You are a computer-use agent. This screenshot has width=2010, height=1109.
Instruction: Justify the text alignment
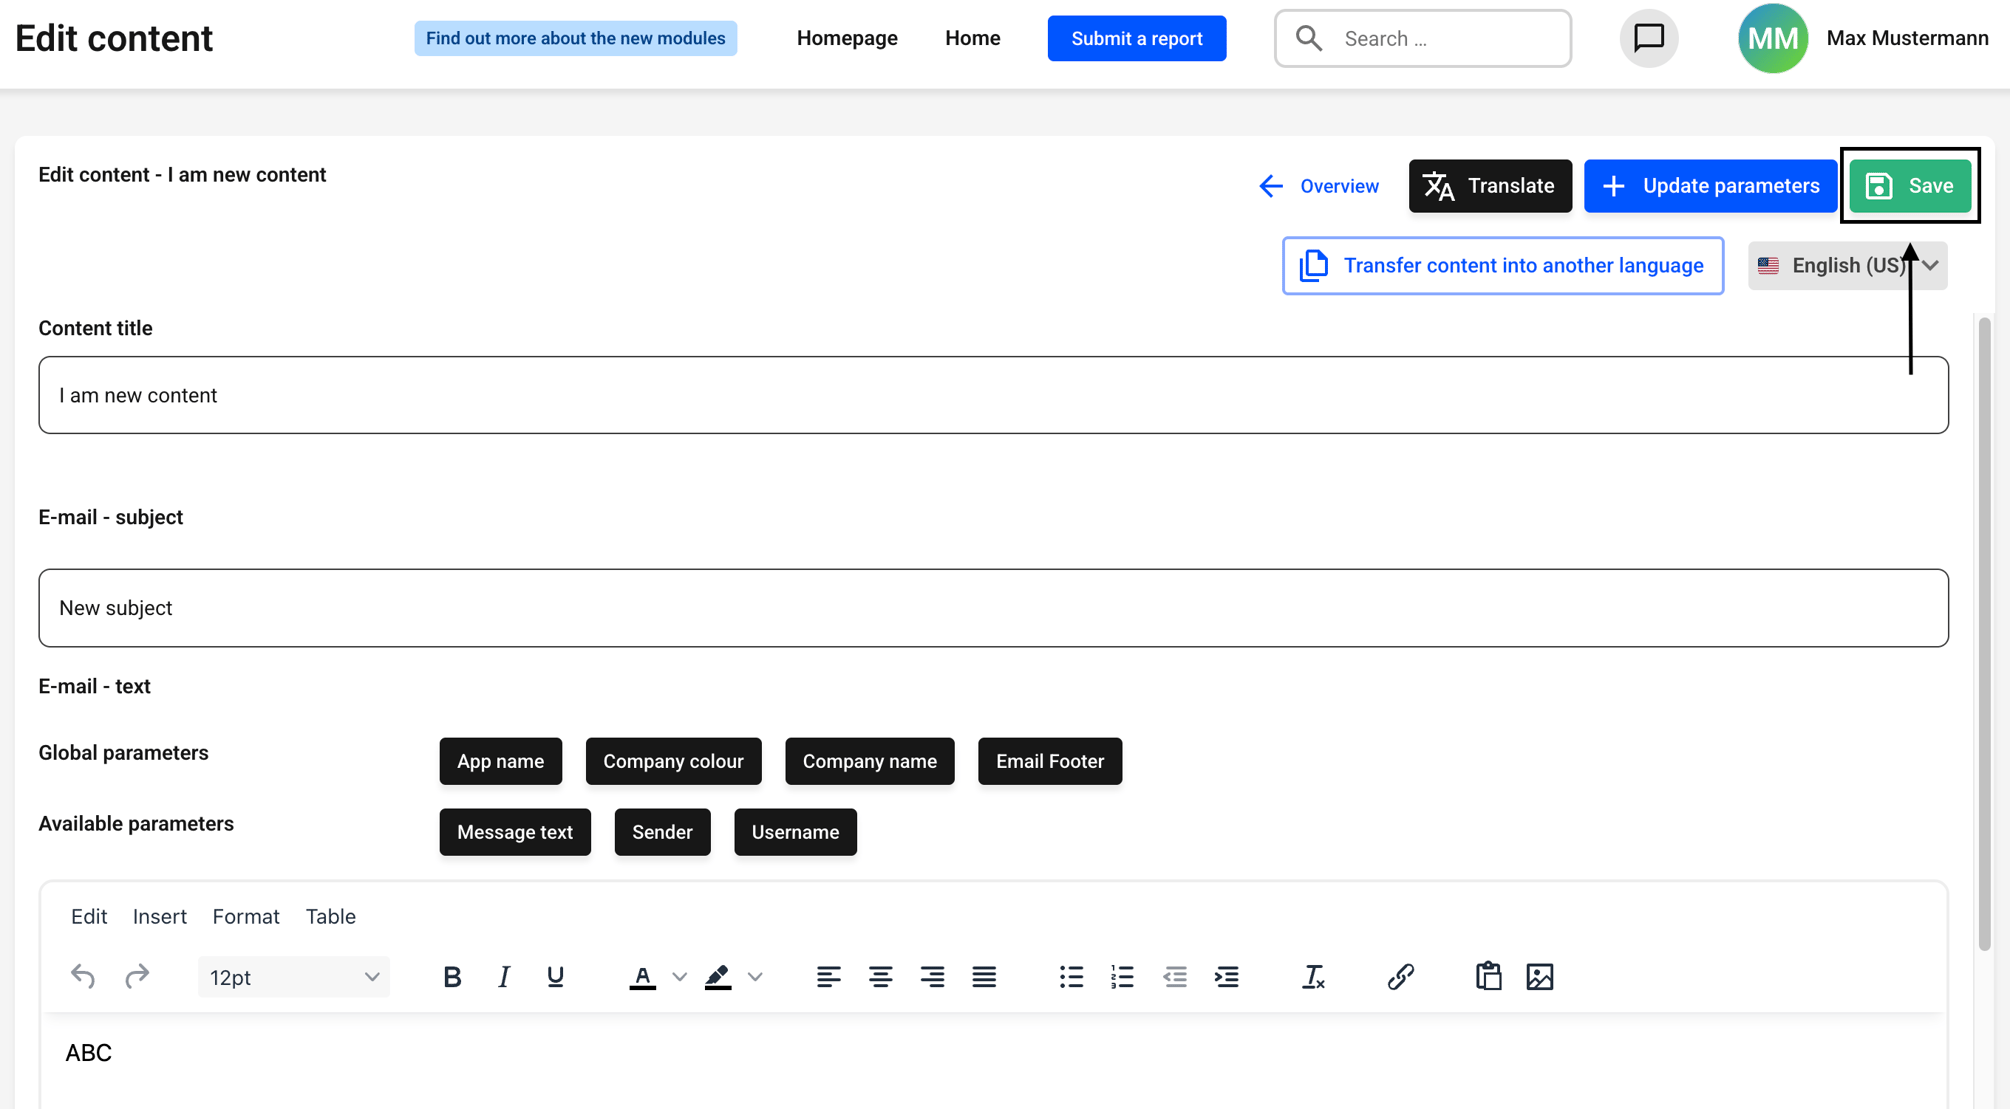click(x=984, y=977)
